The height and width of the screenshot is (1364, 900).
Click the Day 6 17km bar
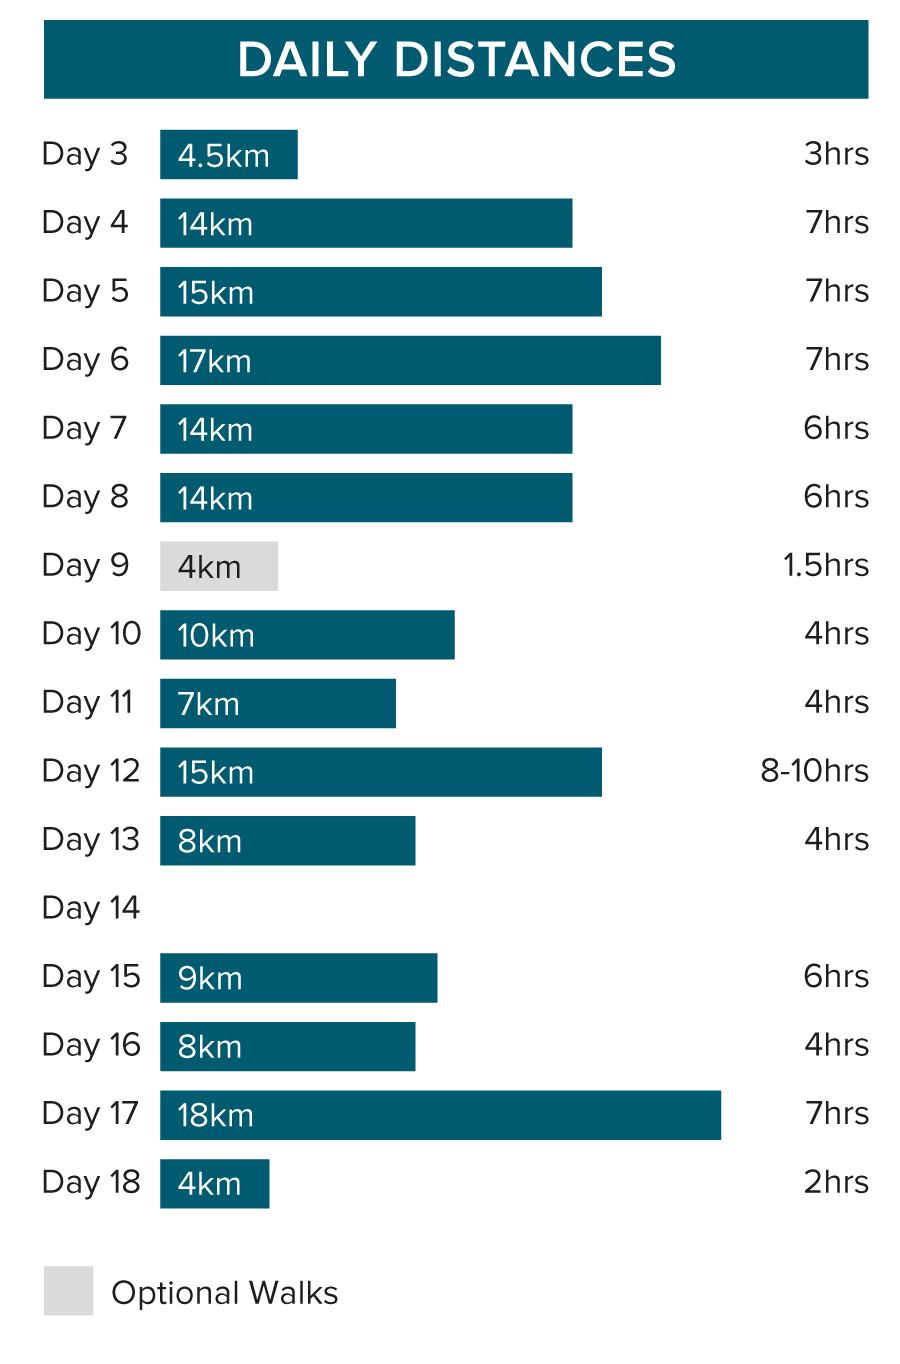[x=410, y=360]
